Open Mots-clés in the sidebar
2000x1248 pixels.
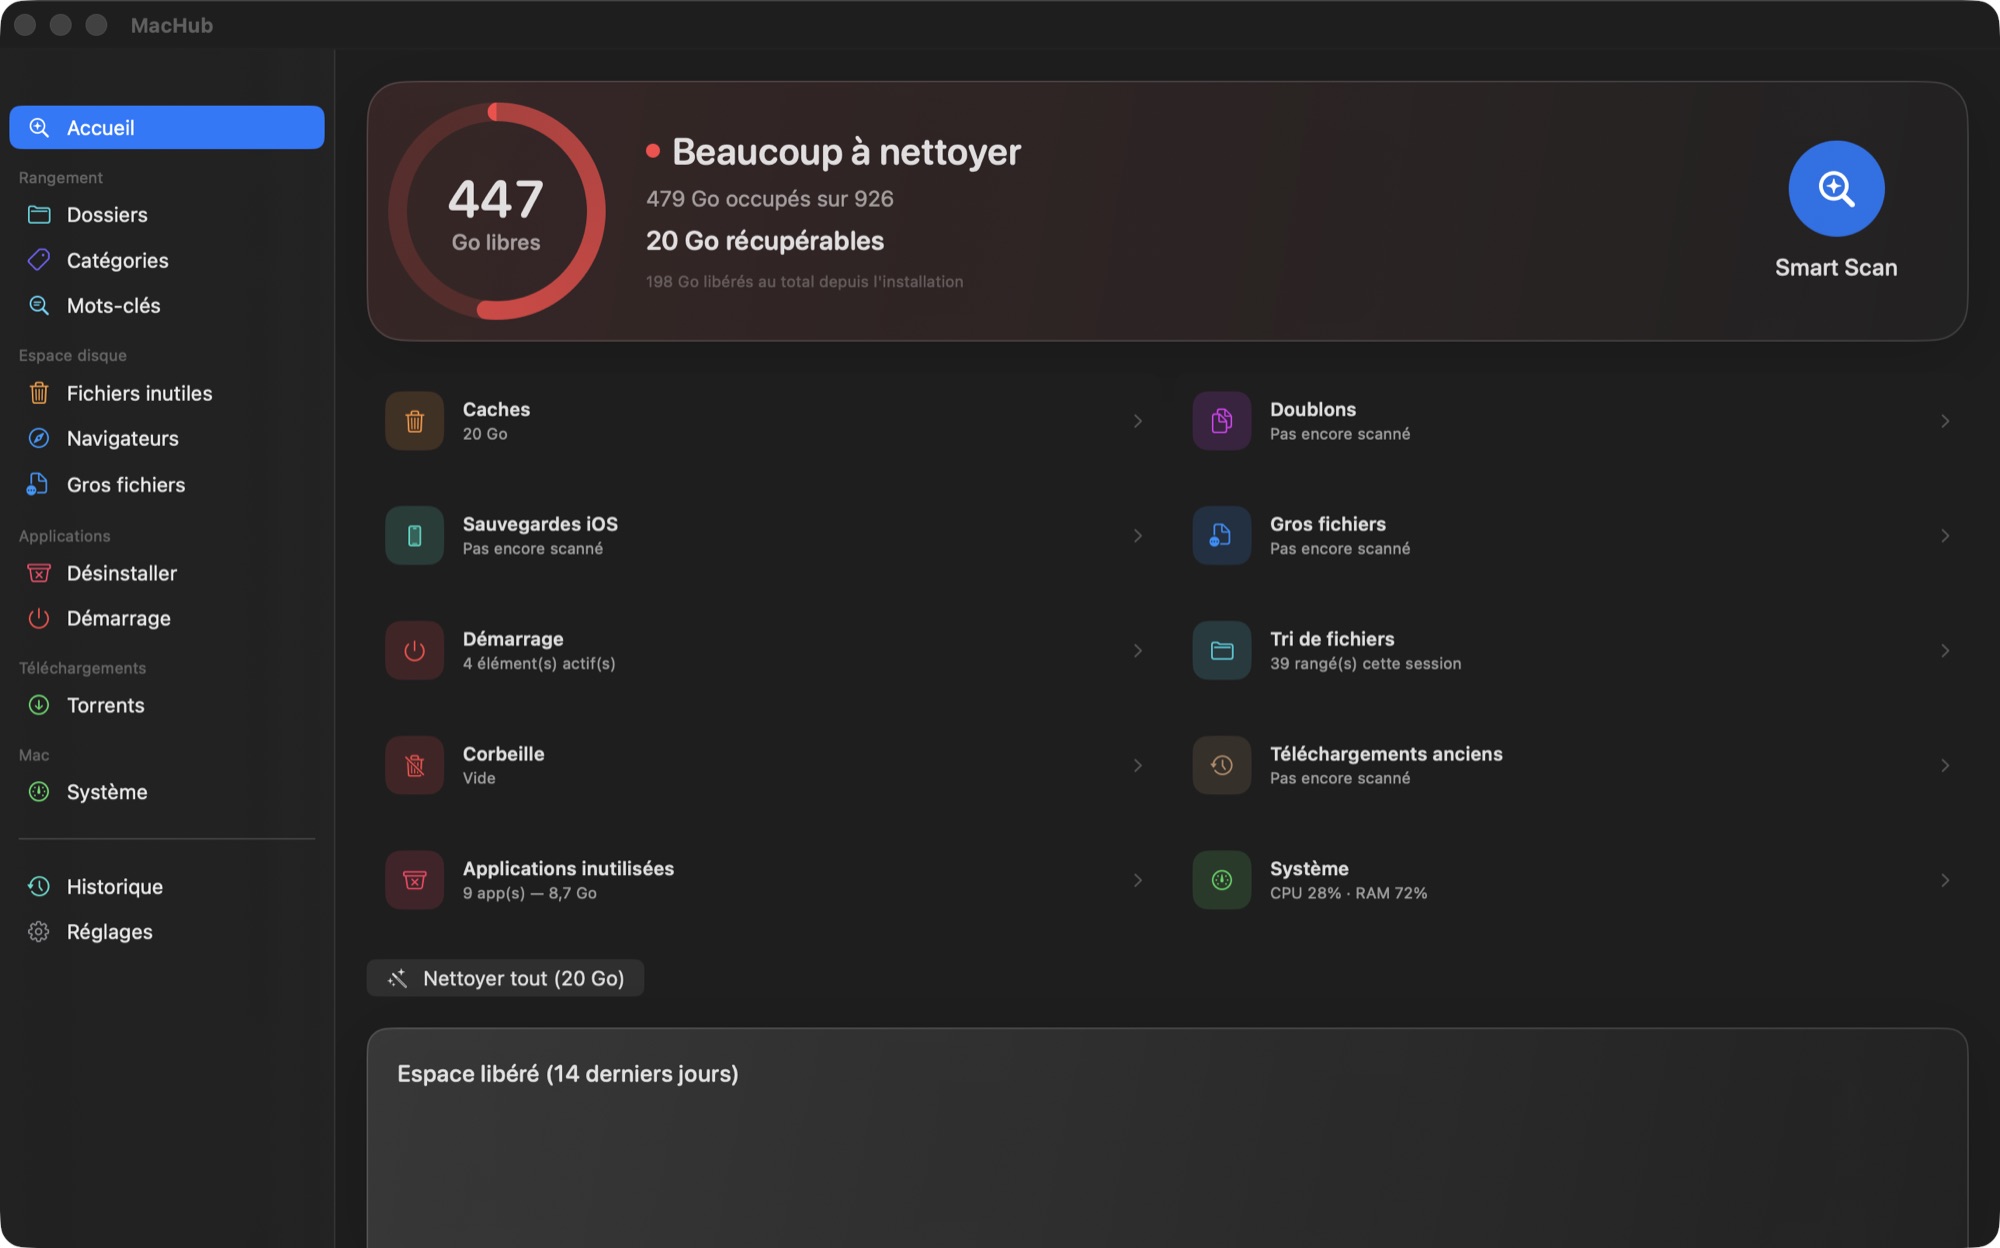[167, 306]
